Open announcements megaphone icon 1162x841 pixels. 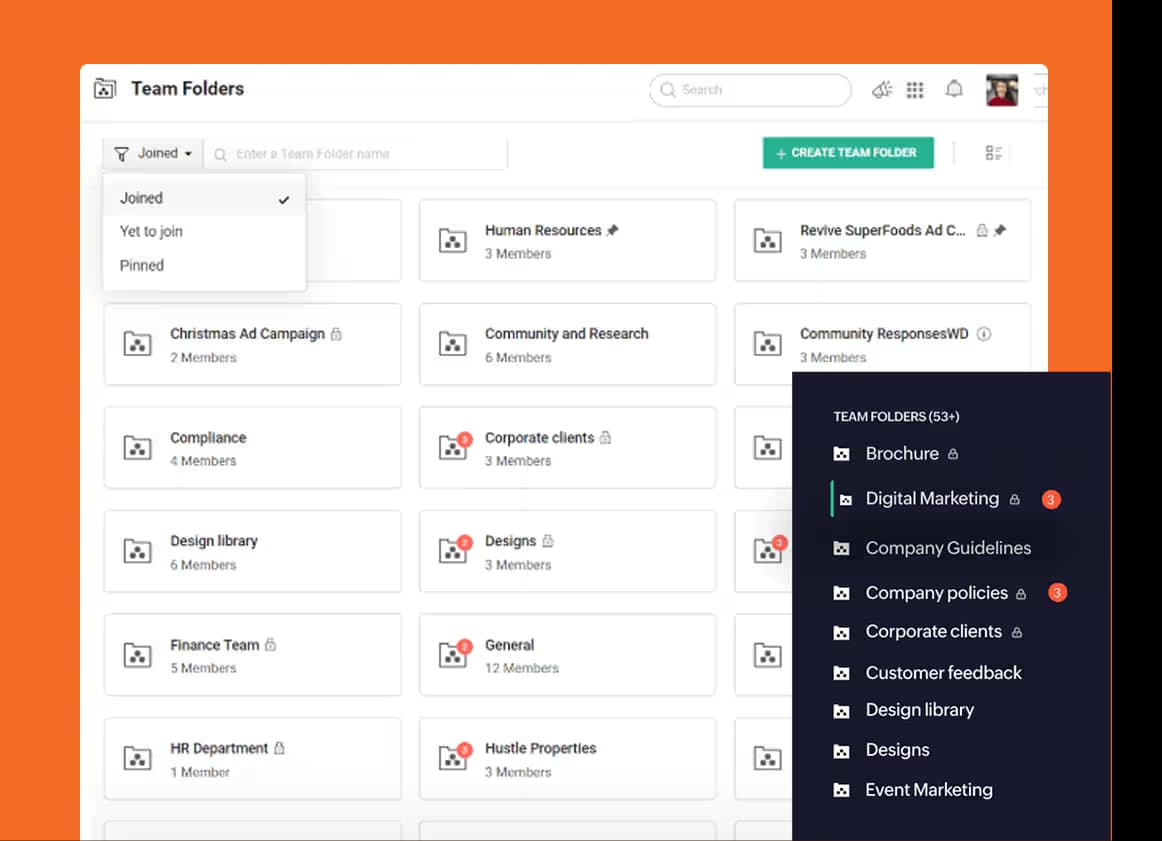[881, 90]
